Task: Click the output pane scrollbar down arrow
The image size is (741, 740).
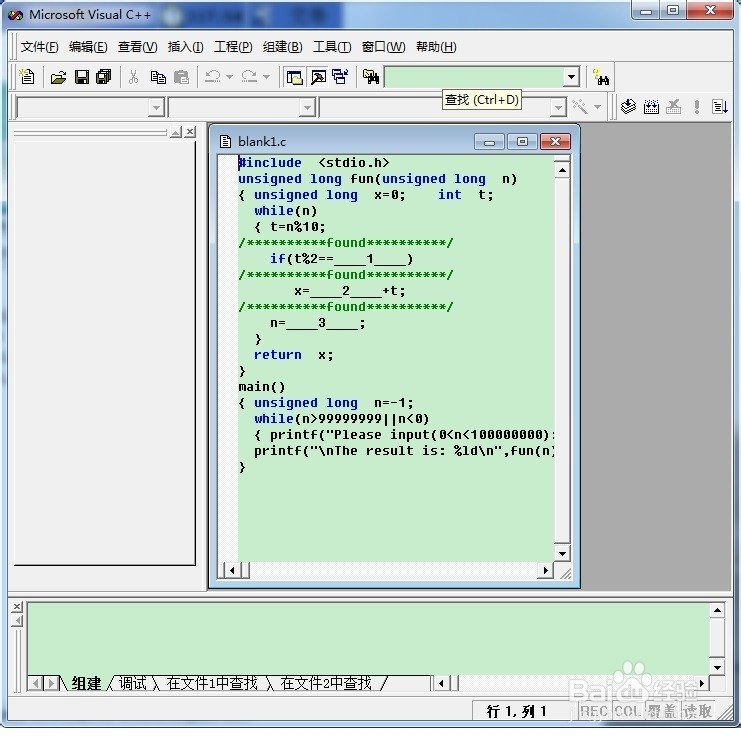Action: pyautogui.click(x=717, y=667)
